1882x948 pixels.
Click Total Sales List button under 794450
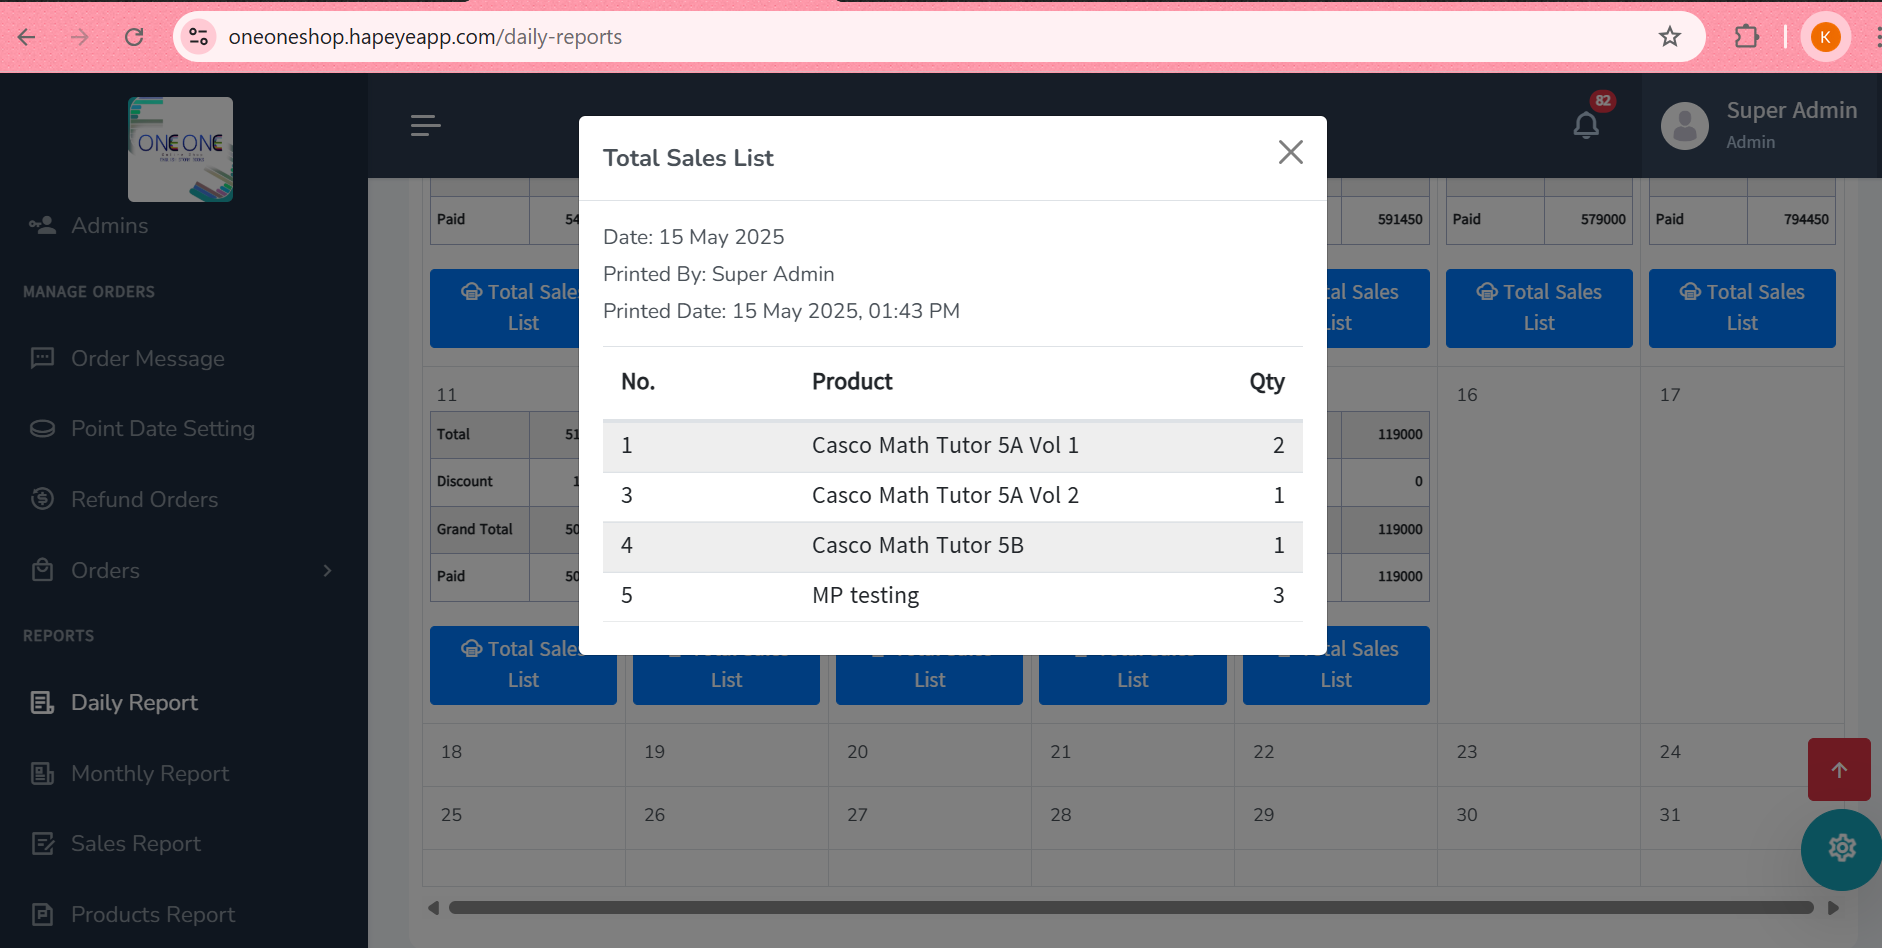[x=1742, y=308]
